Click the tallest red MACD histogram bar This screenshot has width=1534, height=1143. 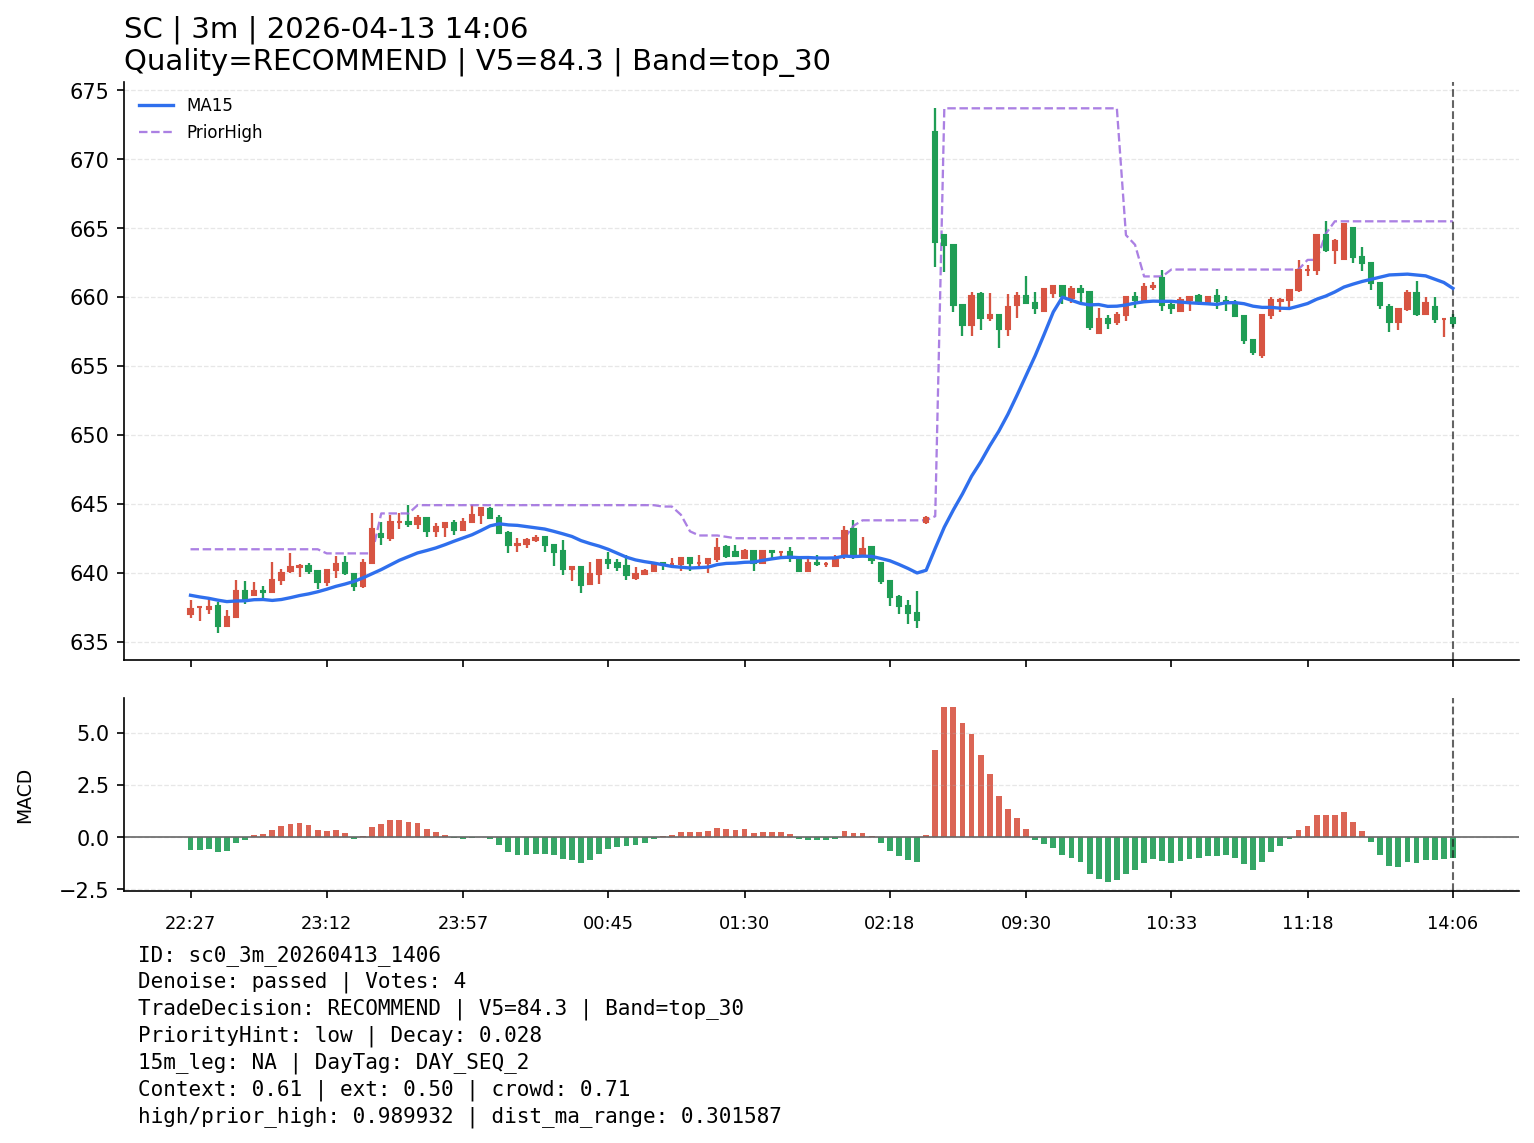[x=944, y=771]
